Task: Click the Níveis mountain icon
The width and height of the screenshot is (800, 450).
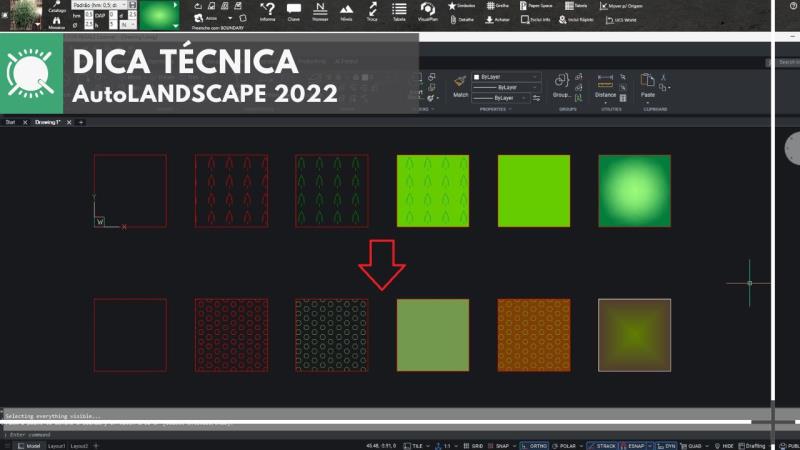Action: coord(346,12)
